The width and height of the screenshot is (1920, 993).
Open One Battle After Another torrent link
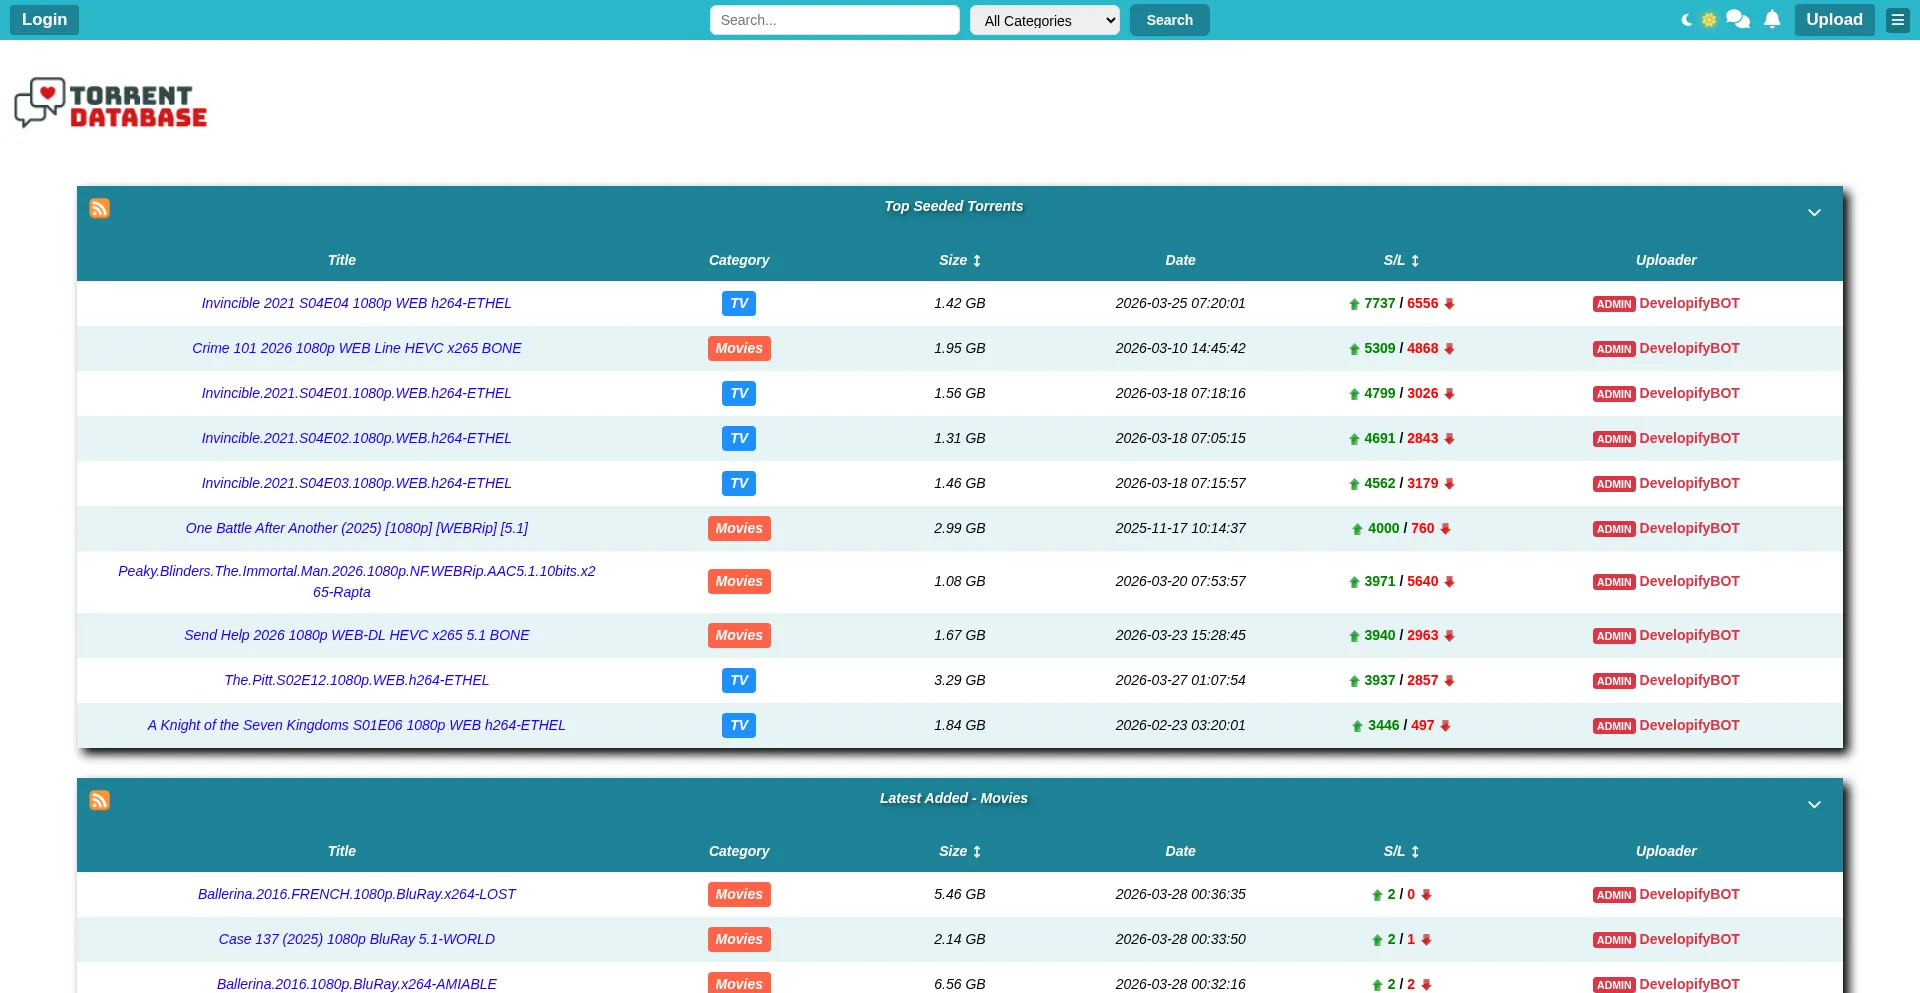[356, 528]
